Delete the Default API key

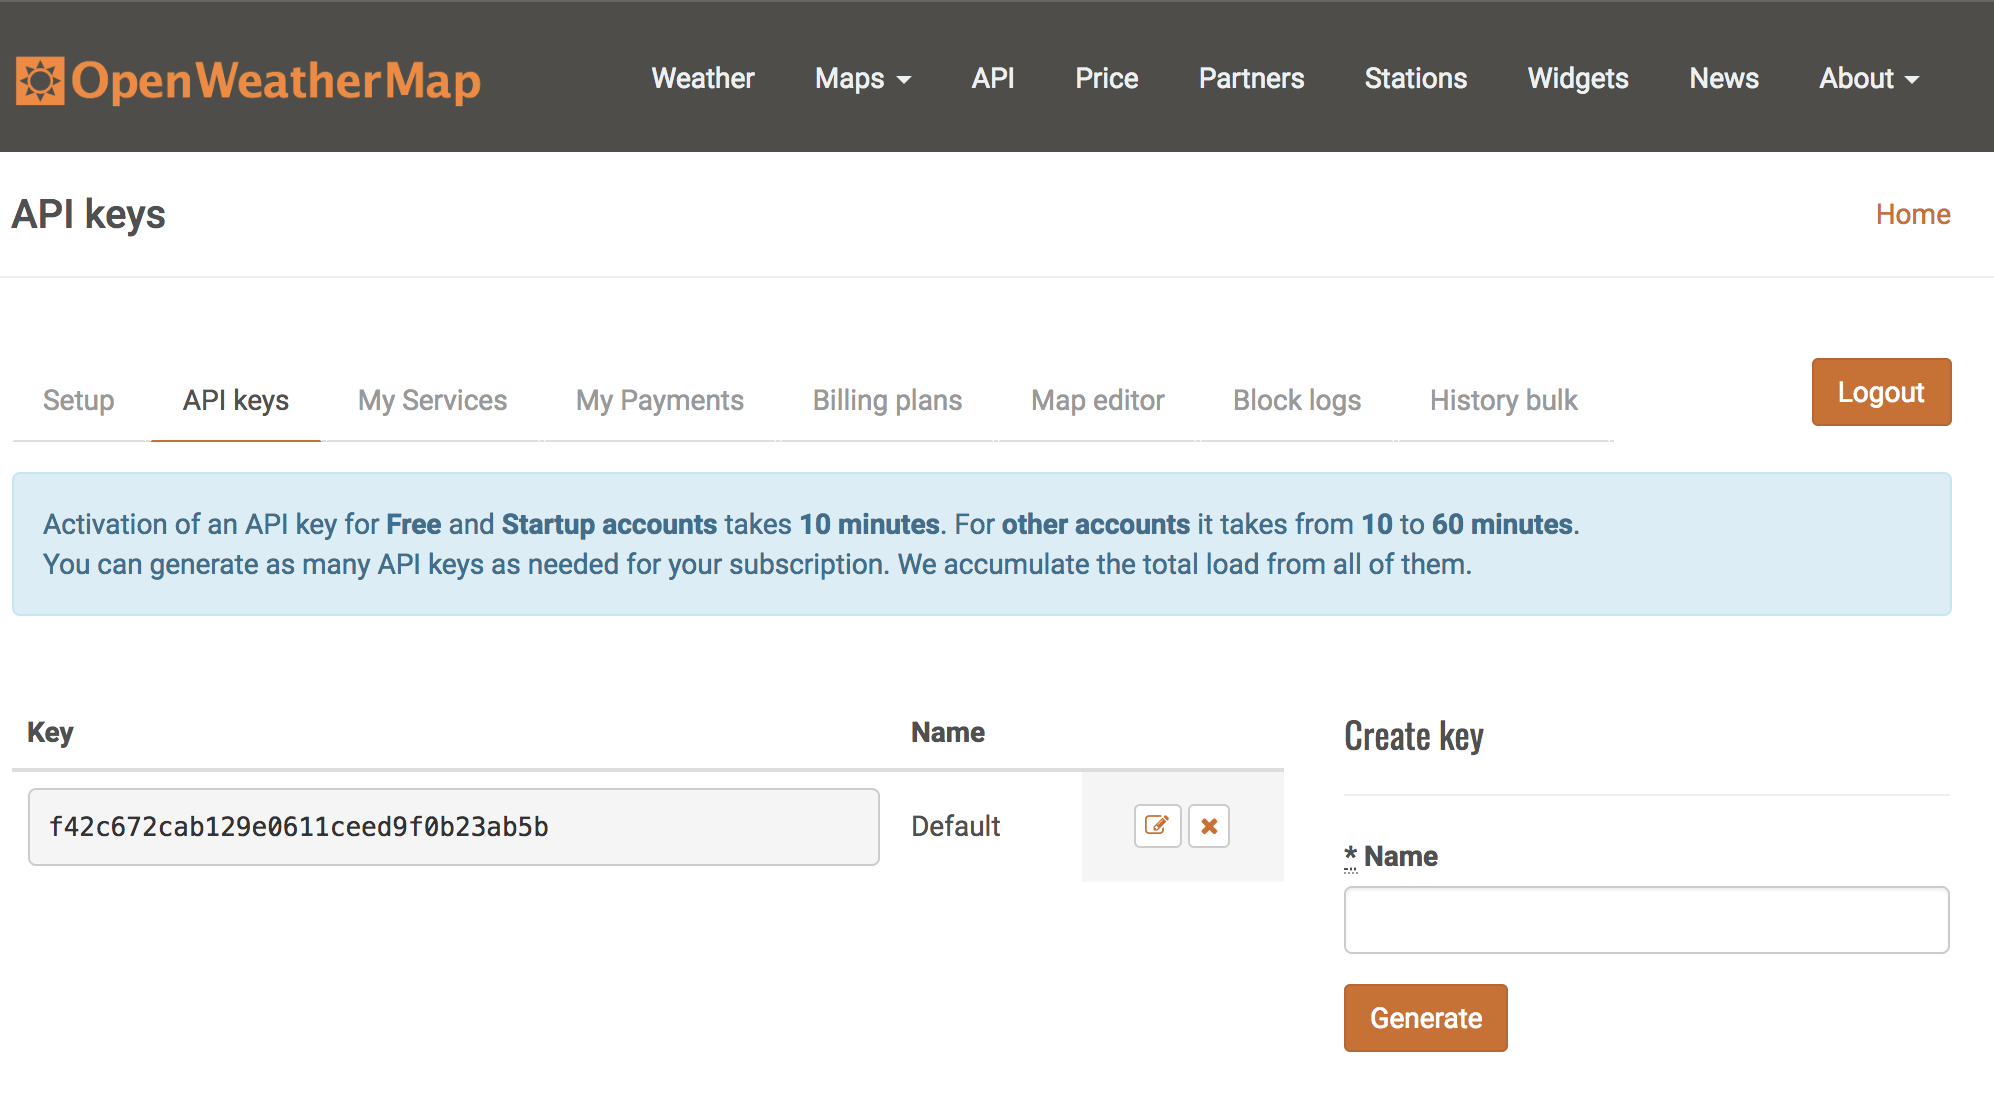coord(1209,826)
